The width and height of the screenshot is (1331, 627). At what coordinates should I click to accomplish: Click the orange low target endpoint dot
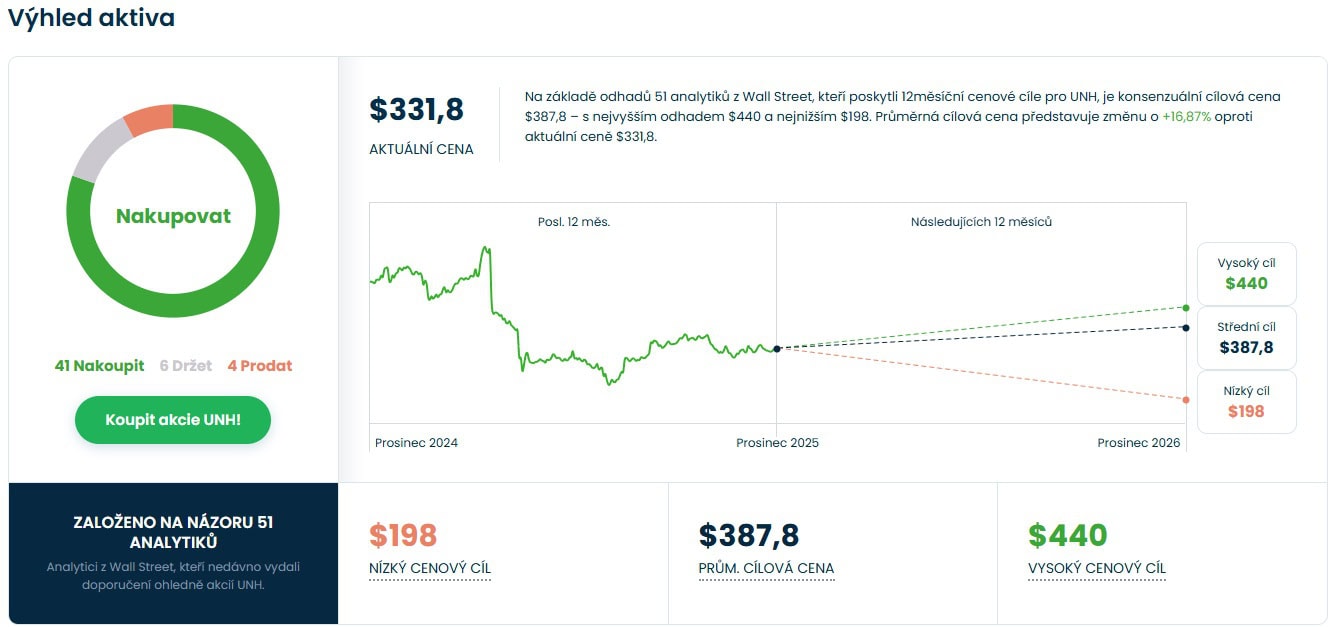[x=1186, y=400]
